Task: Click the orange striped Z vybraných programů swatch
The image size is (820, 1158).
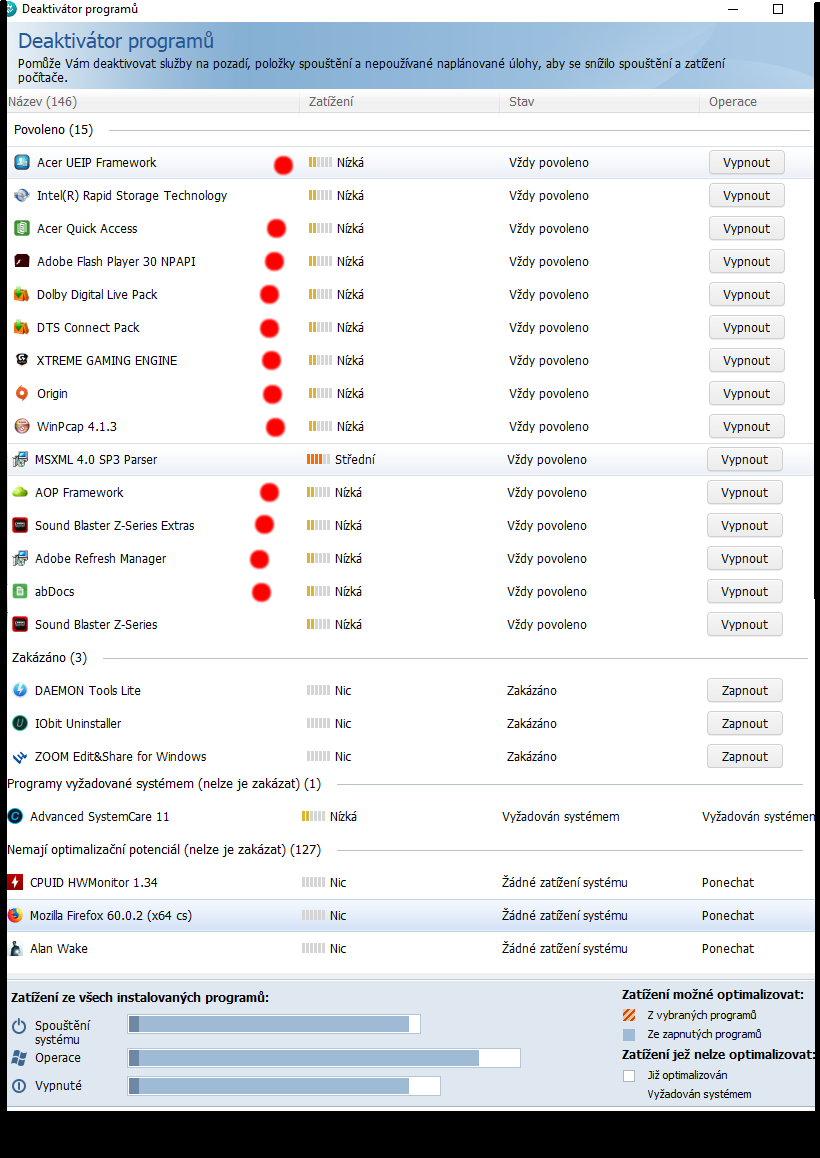Action: coord(629,1015)
